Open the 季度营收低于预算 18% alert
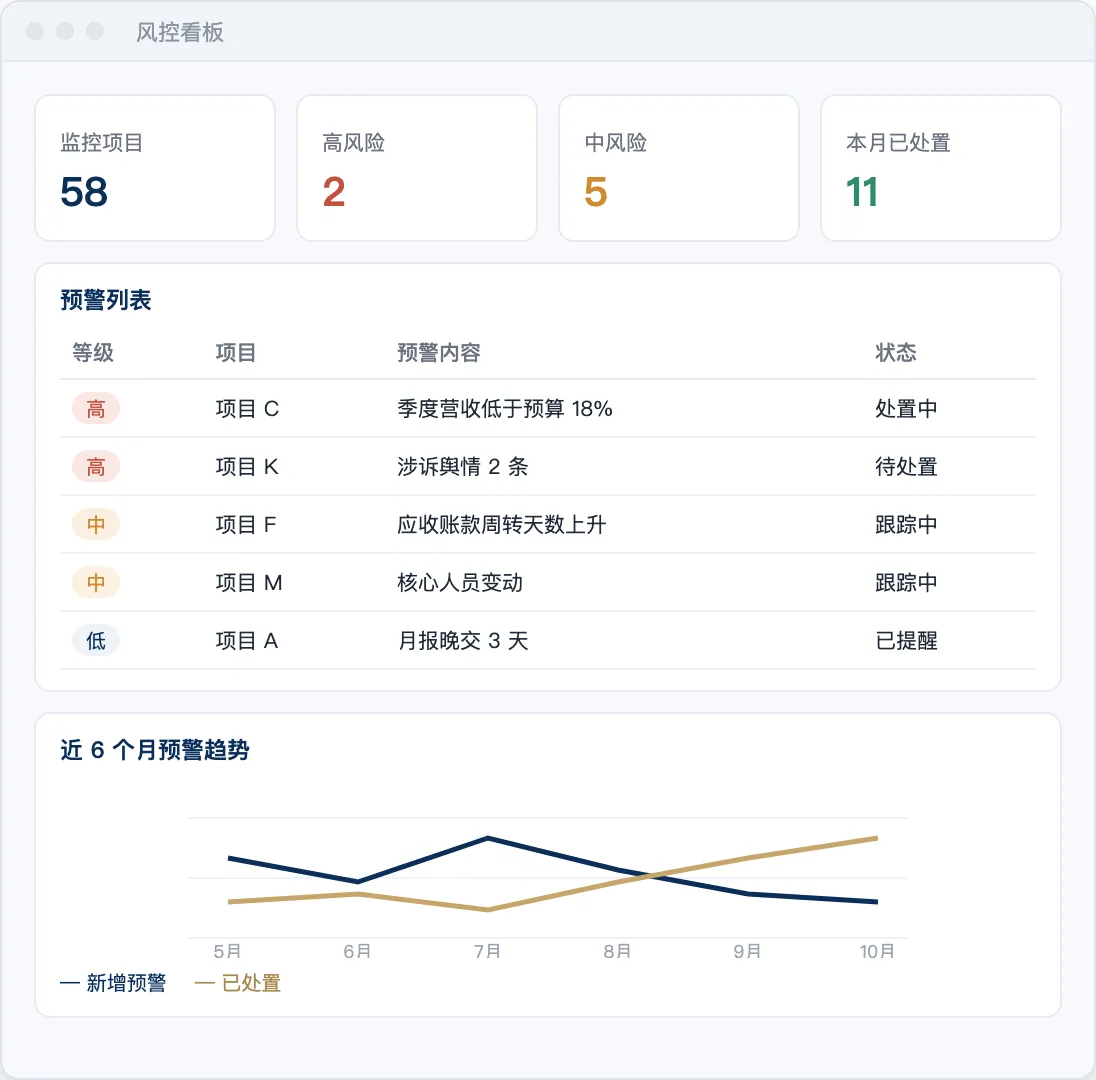The width and height of the screenshot is (1096, 1080). [x=505, y=408]
